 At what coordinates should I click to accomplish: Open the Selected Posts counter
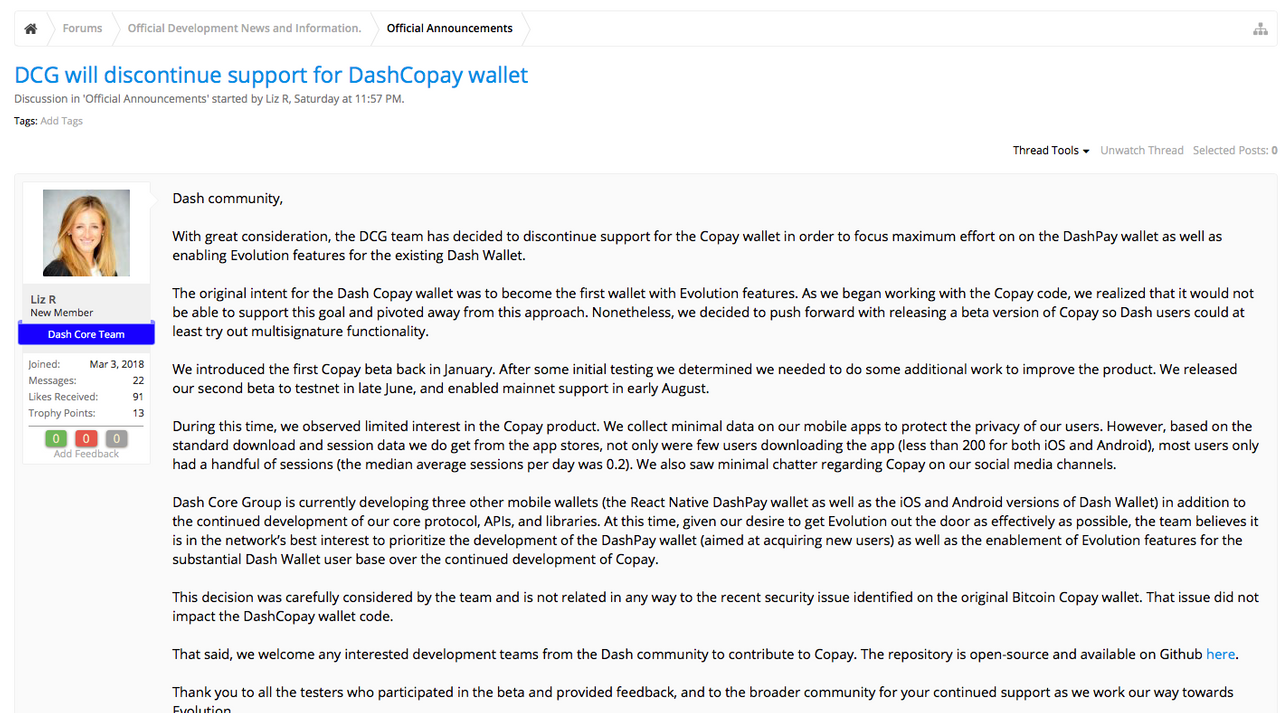(x=1234, y=151)
